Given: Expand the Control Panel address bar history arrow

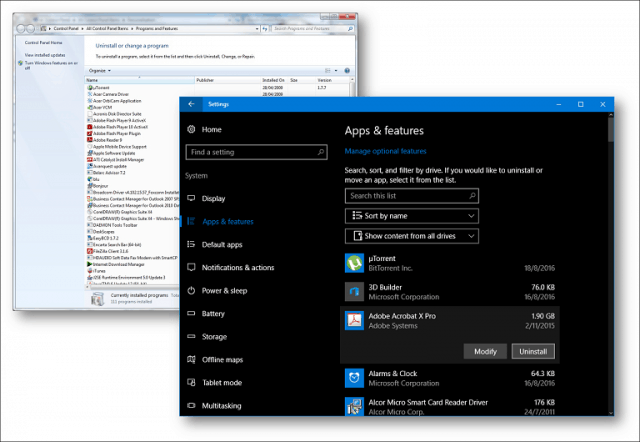Looking at the screenshot, I should (x=257, y=29).
